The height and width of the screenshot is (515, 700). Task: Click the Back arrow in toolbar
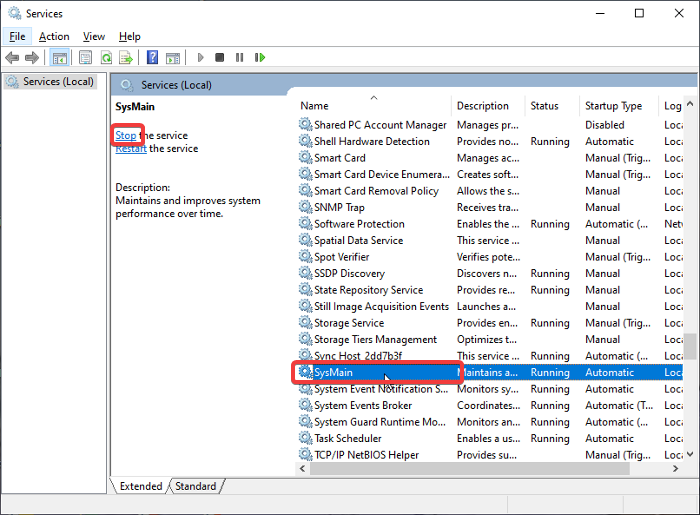[x=13, y=58]
